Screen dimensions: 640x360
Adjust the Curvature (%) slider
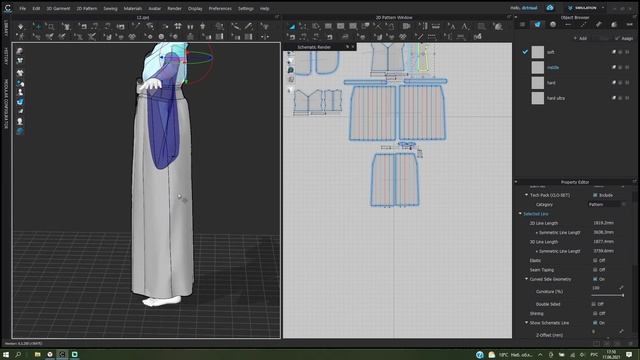click(608, 295)
